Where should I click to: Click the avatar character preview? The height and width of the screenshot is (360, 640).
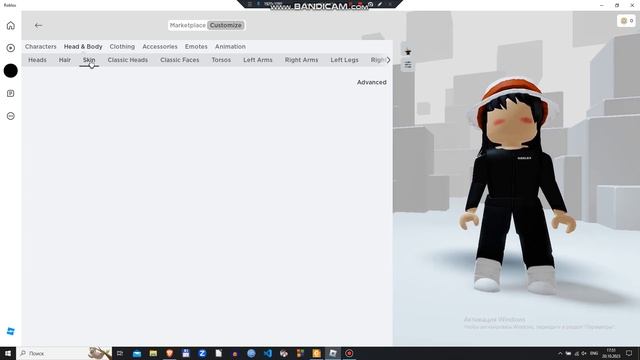pyautogui.click(x=518, y=186)
